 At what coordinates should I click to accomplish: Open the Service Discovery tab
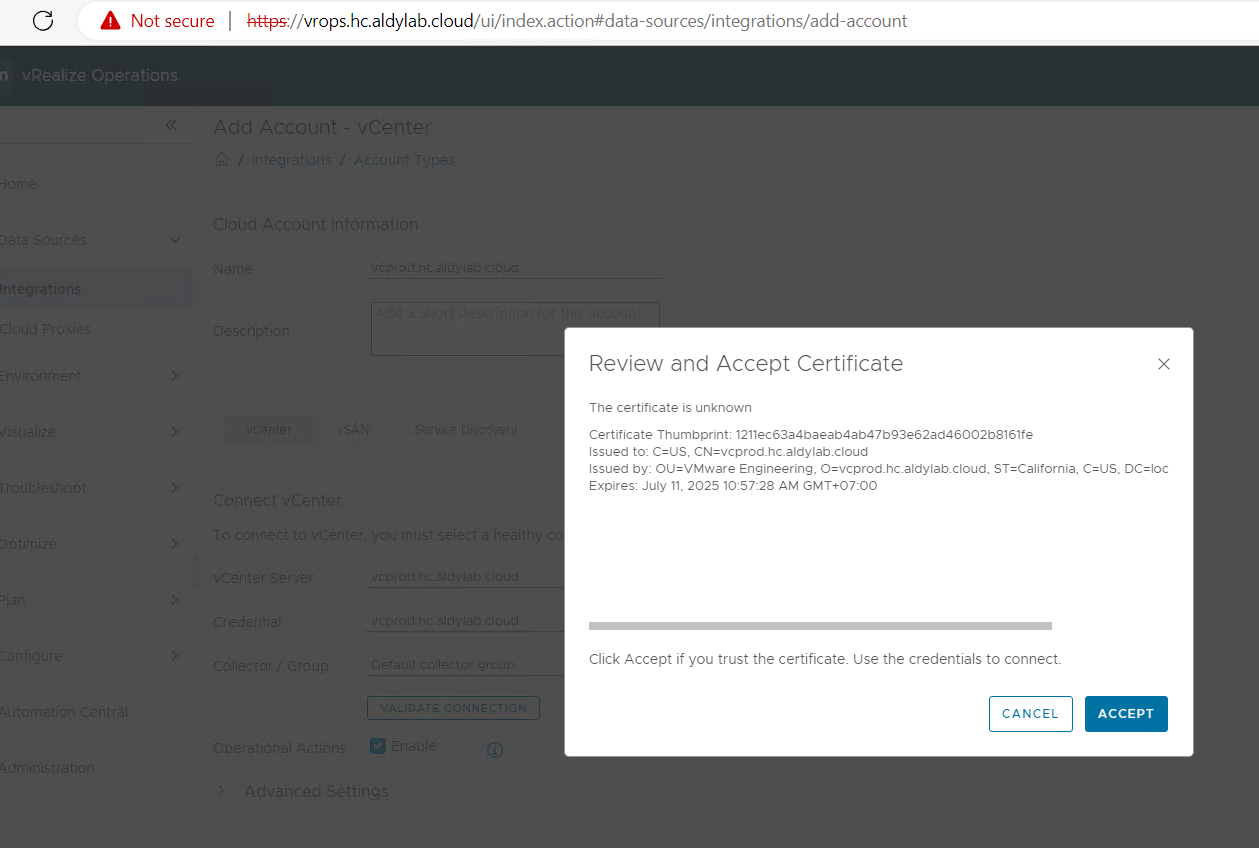(x=466, y=430)
